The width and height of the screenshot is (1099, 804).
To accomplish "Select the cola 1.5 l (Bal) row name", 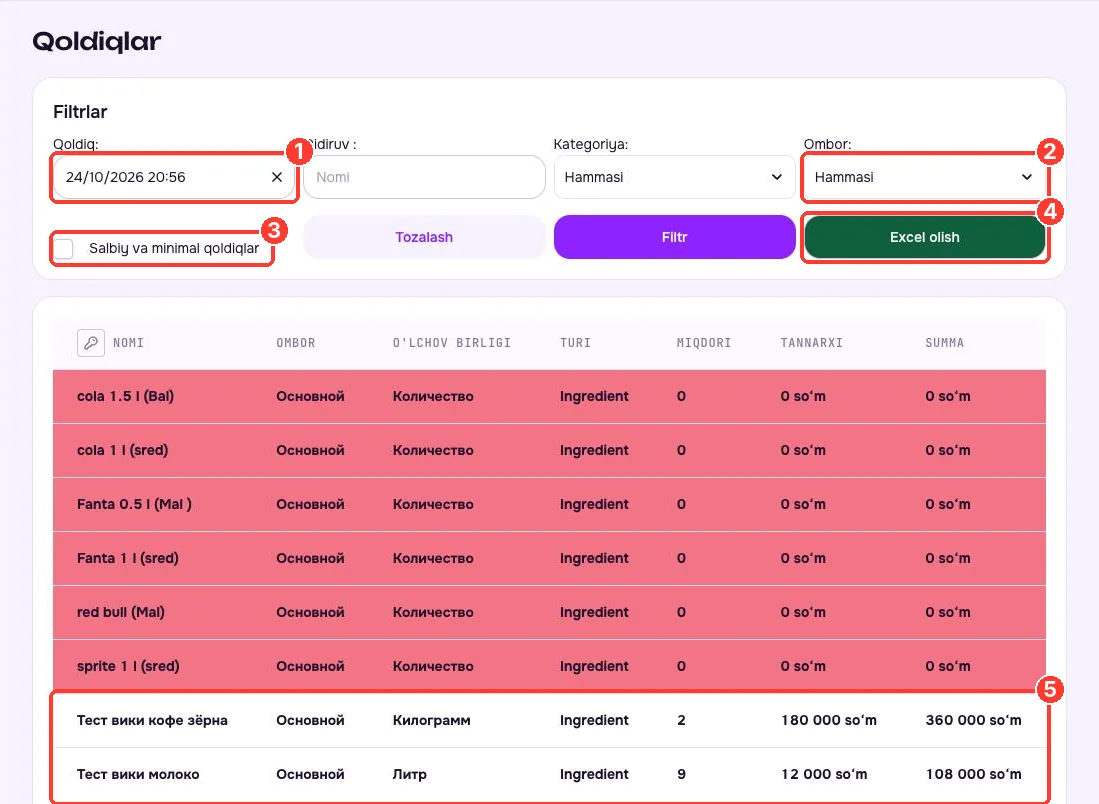I will coord(125,396).
